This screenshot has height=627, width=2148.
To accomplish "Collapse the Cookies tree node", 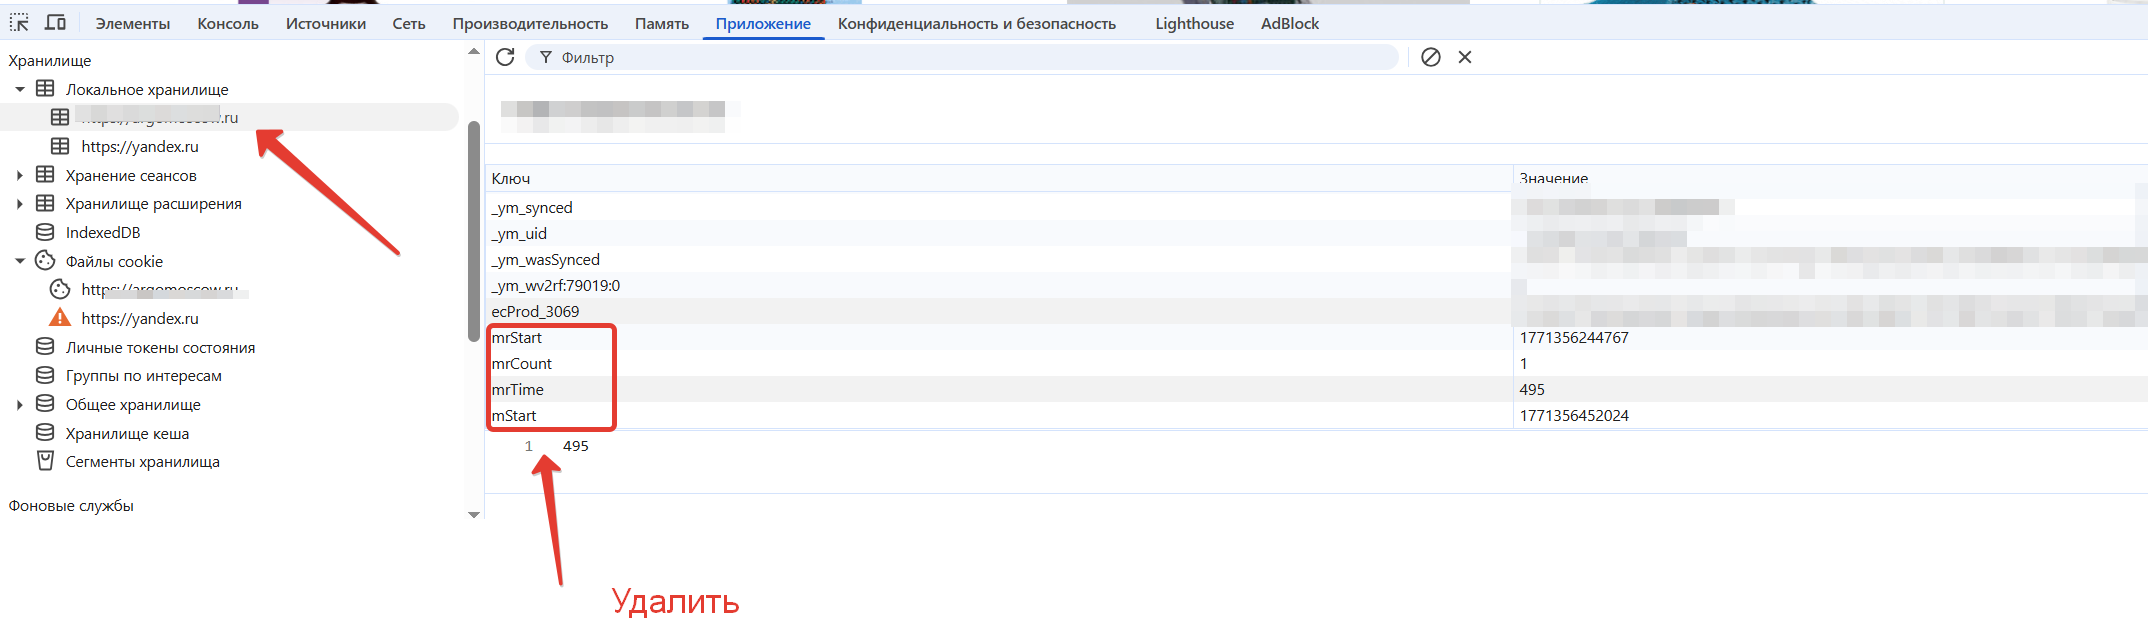I will (x=19, y=261).
